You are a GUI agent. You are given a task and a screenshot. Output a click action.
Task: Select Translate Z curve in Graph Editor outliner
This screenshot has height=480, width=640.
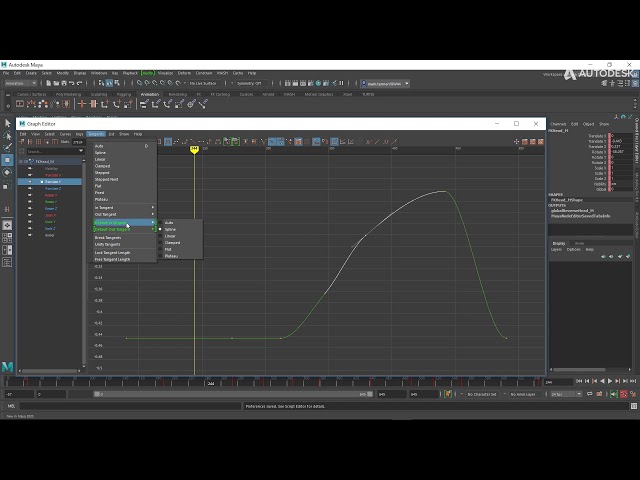pyautogui.click(x=53, y=189)
